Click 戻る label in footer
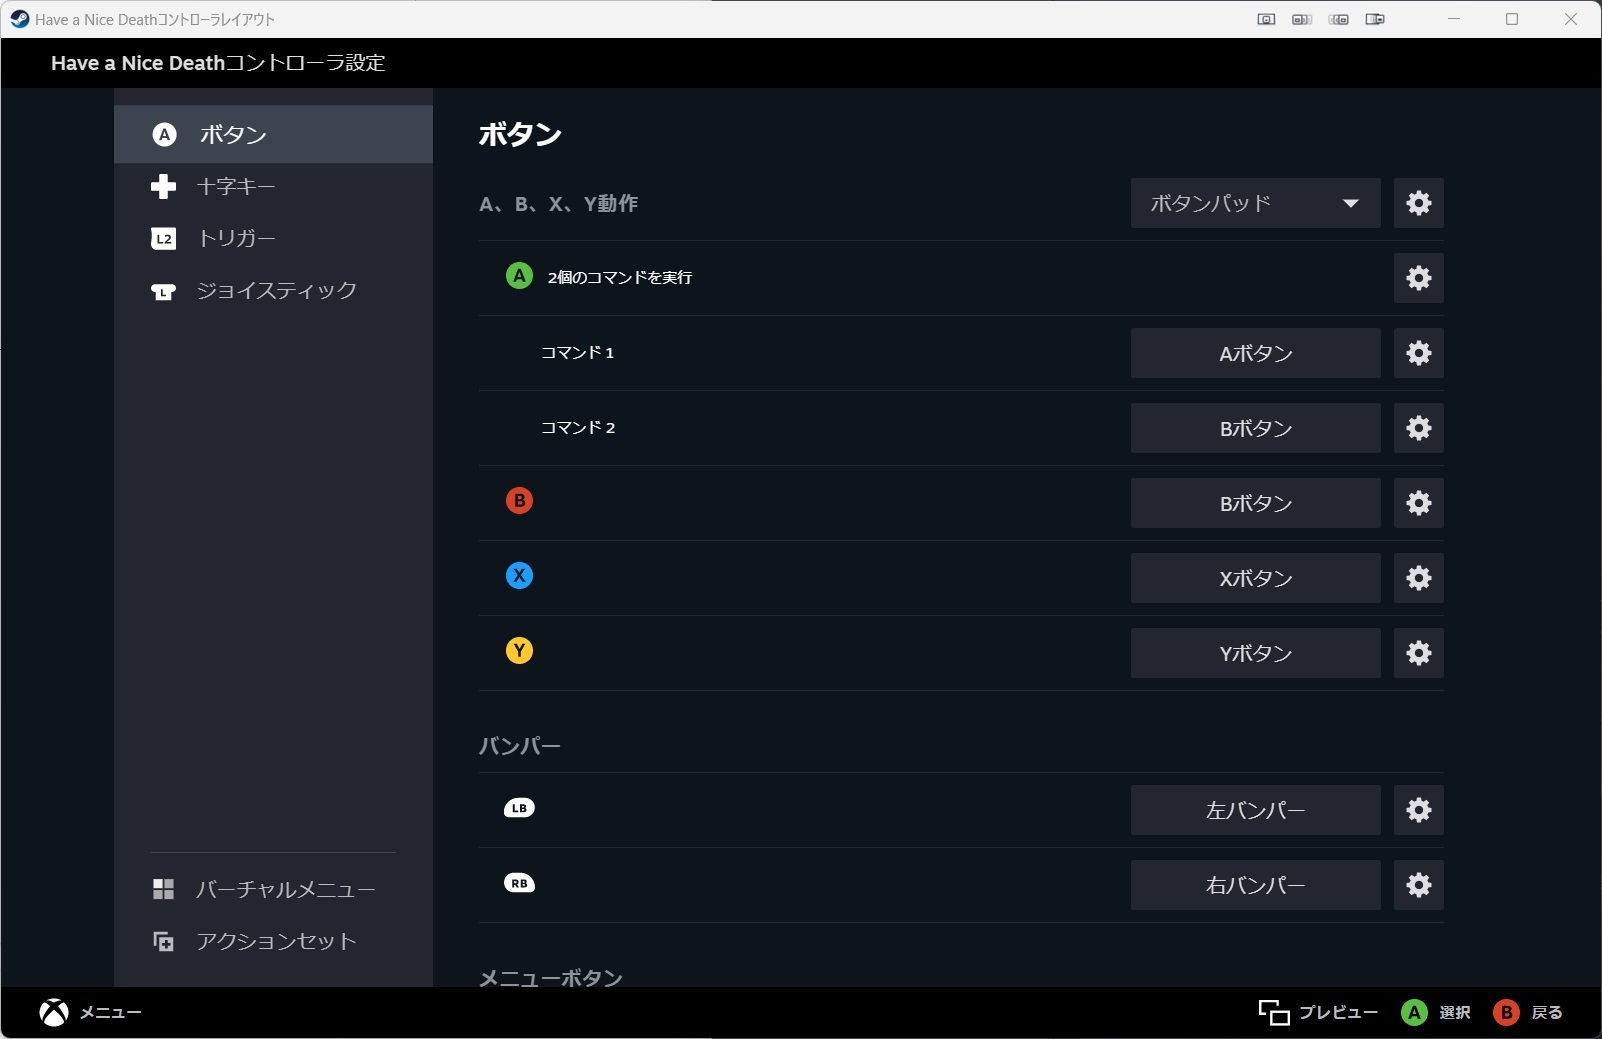 coord(1546,1012)
